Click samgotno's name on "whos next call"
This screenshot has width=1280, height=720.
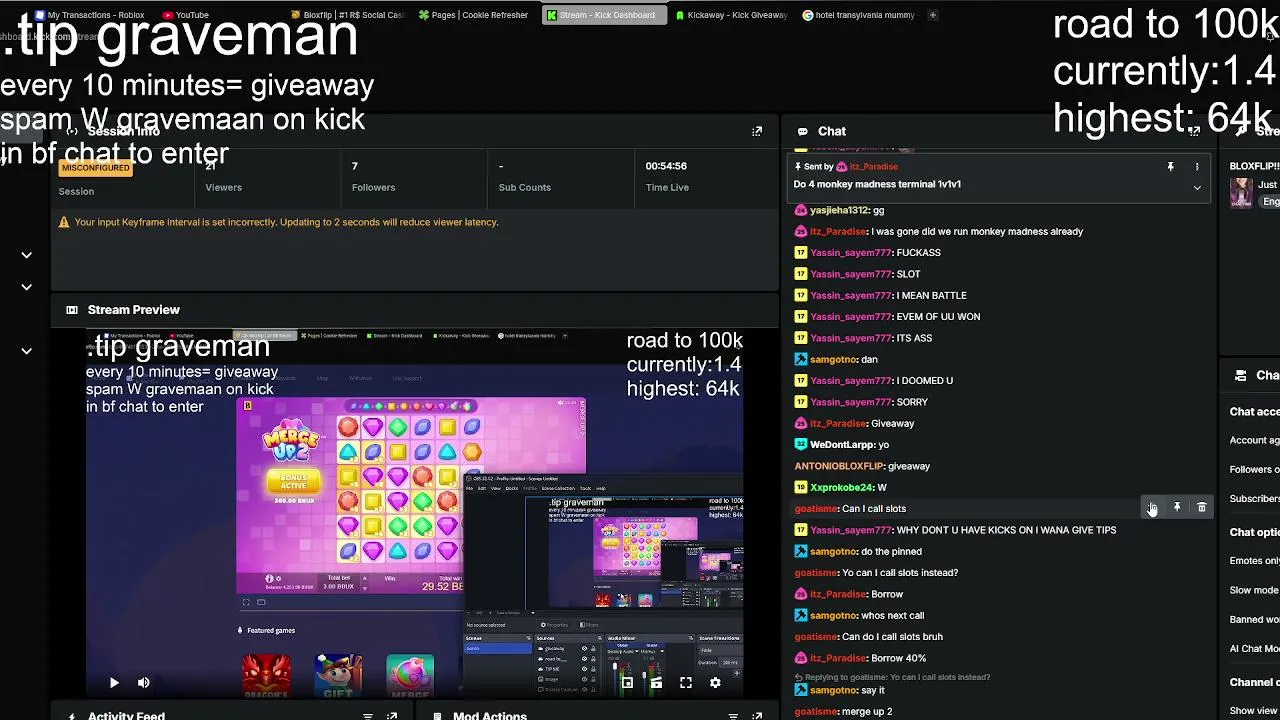point(834,616)
